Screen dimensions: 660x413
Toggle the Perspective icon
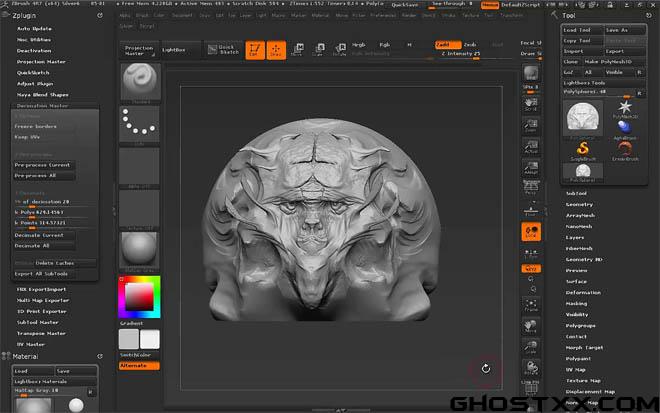click(531, 187)
